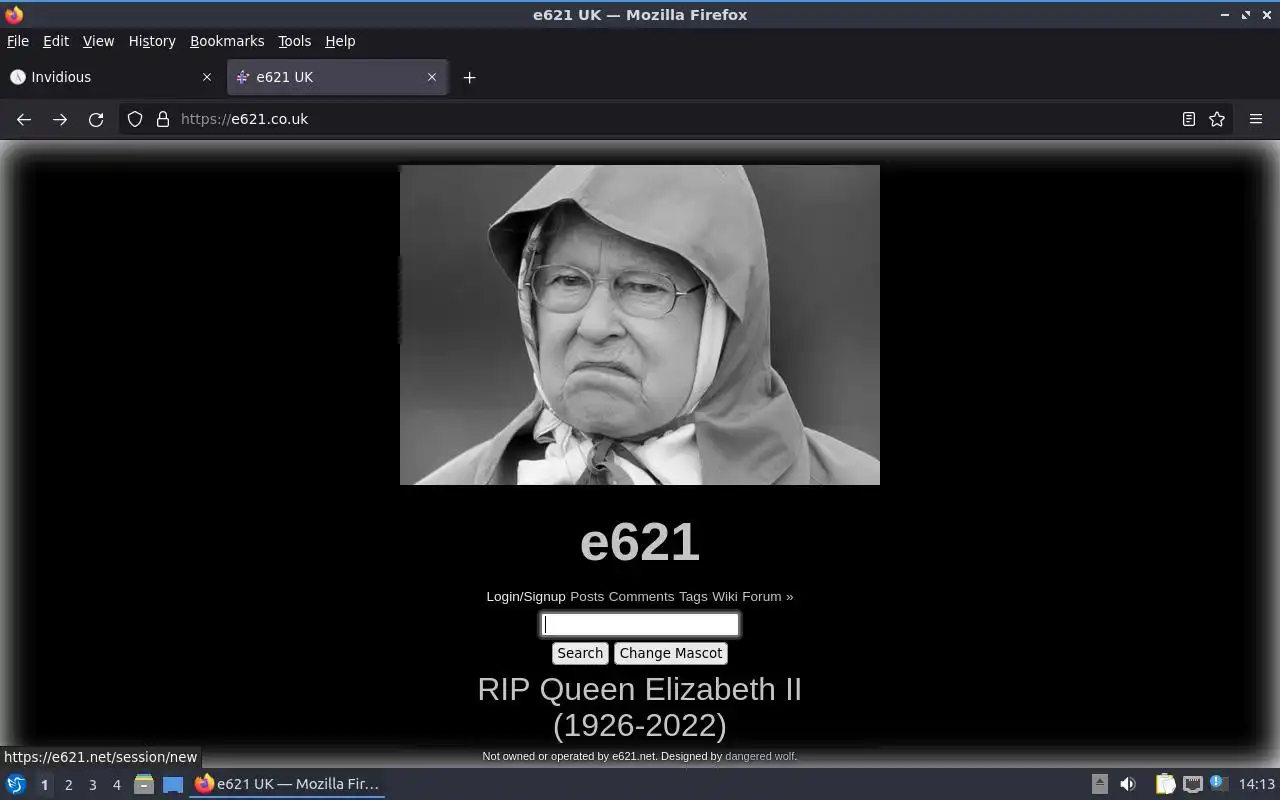Screen dimensions: 1280x800
Task: Open the Wiki link
Action: click(x=724, y=596)
